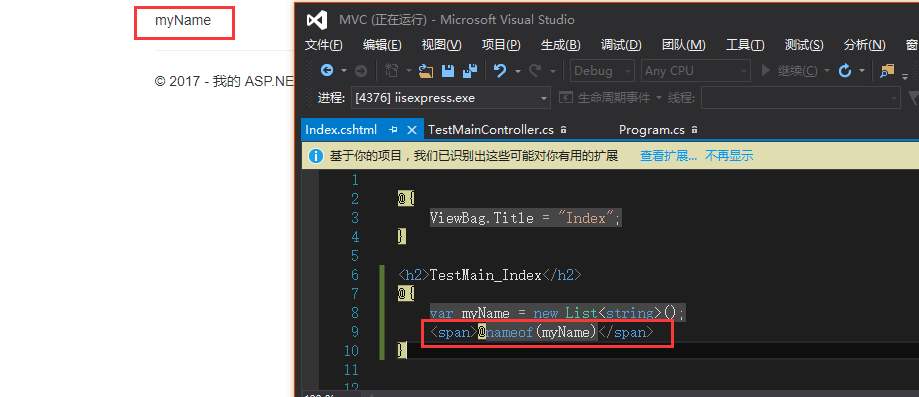This screenshot has width=919, height=397.
Task: Open the 生命周期事件 dropdown arrow
Action: point(658,98)
